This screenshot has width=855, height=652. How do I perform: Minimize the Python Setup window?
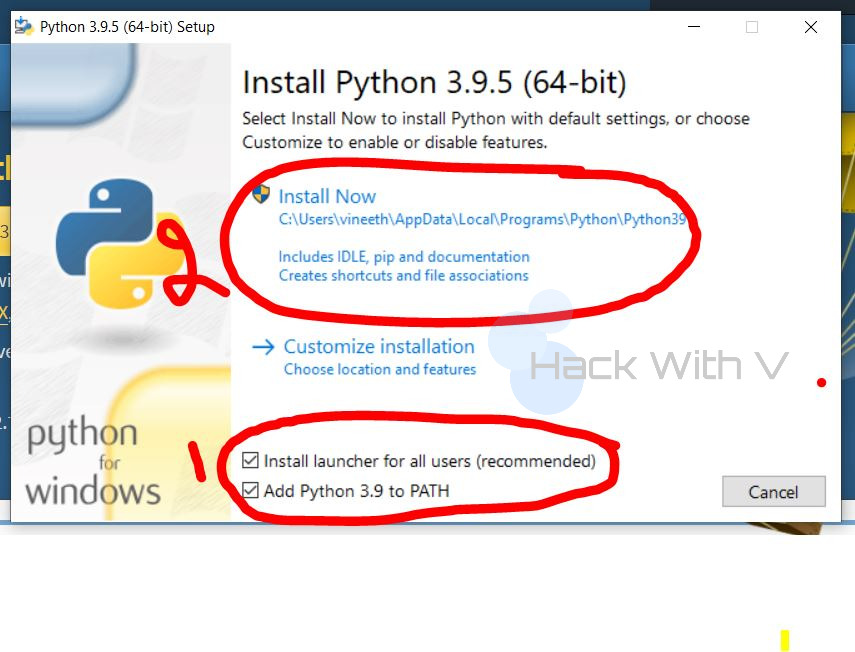[694, 27]
